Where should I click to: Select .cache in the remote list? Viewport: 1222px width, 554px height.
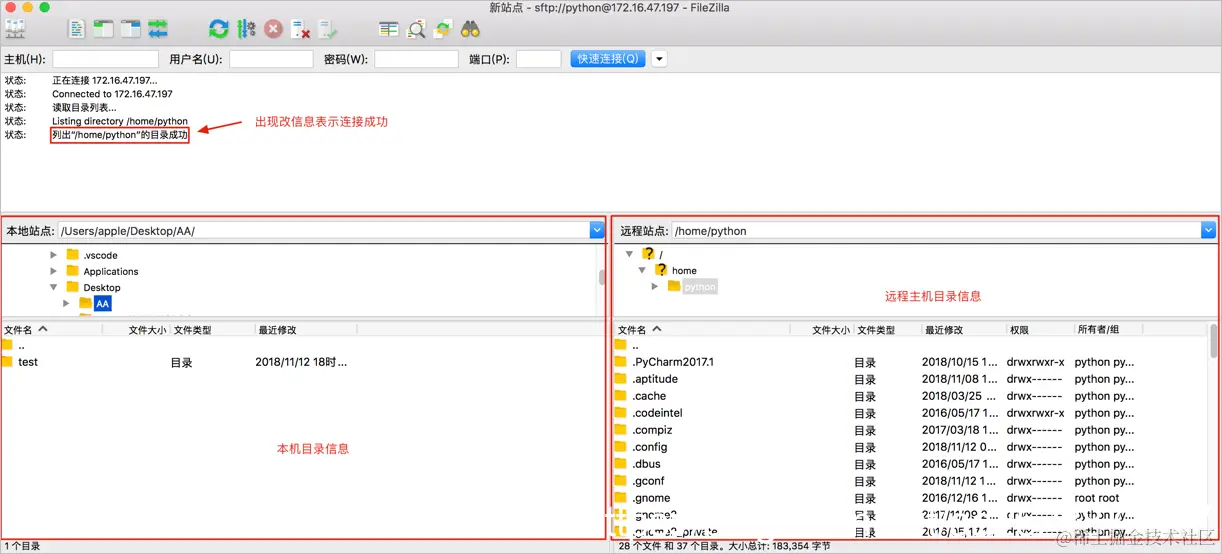coord(649,396)
